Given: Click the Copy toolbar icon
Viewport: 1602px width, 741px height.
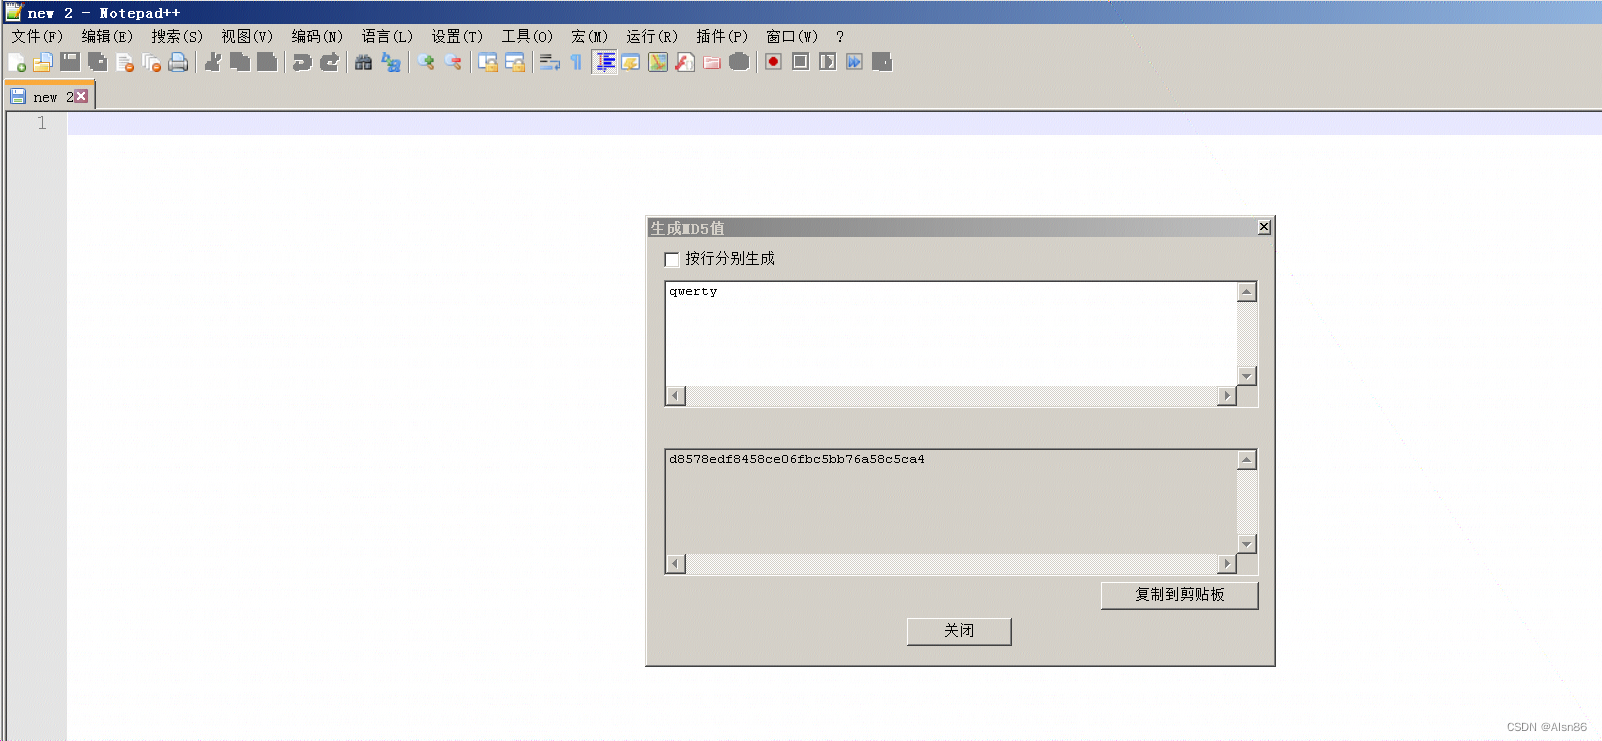Looking at the screenshot, I should coord(240,62).
